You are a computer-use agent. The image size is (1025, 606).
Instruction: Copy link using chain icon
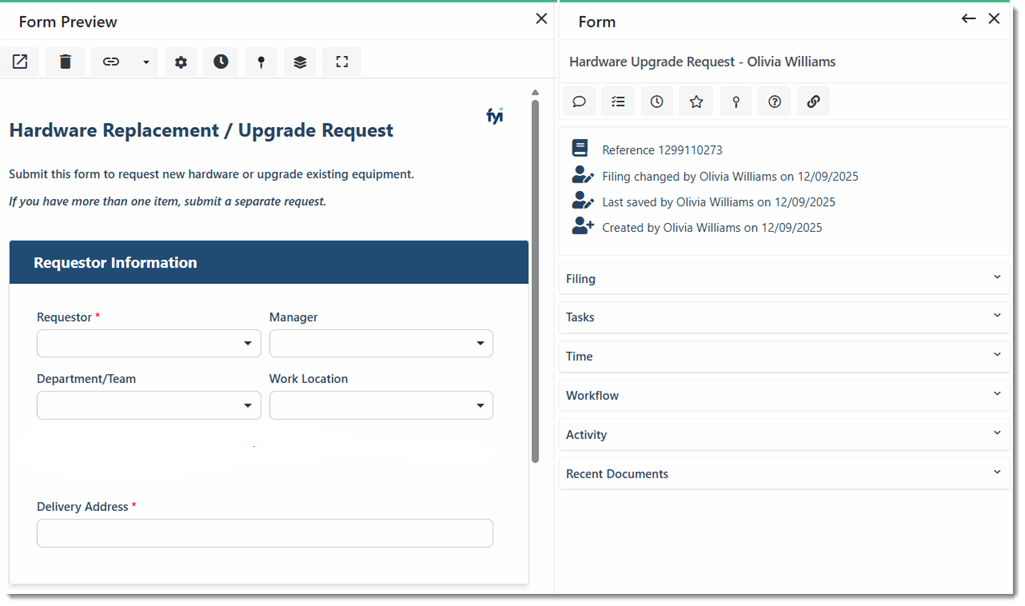(x=111, y=61)
